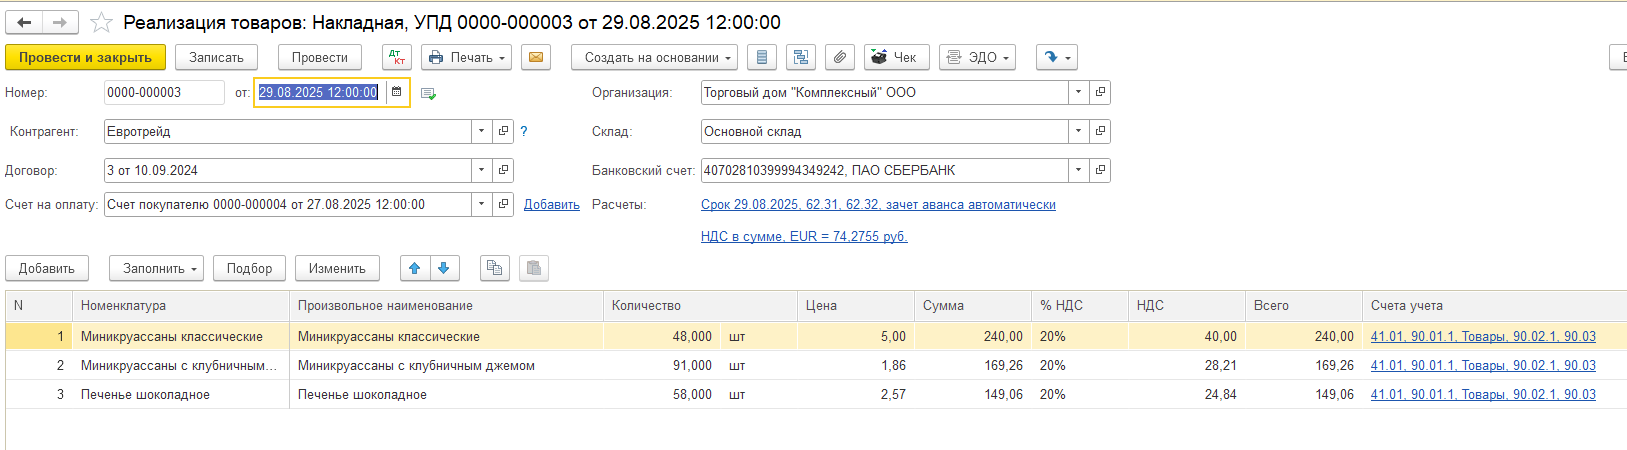Open Договор card icon
Viewport: 1627px width, 450px height.
[x=504, y=170]
